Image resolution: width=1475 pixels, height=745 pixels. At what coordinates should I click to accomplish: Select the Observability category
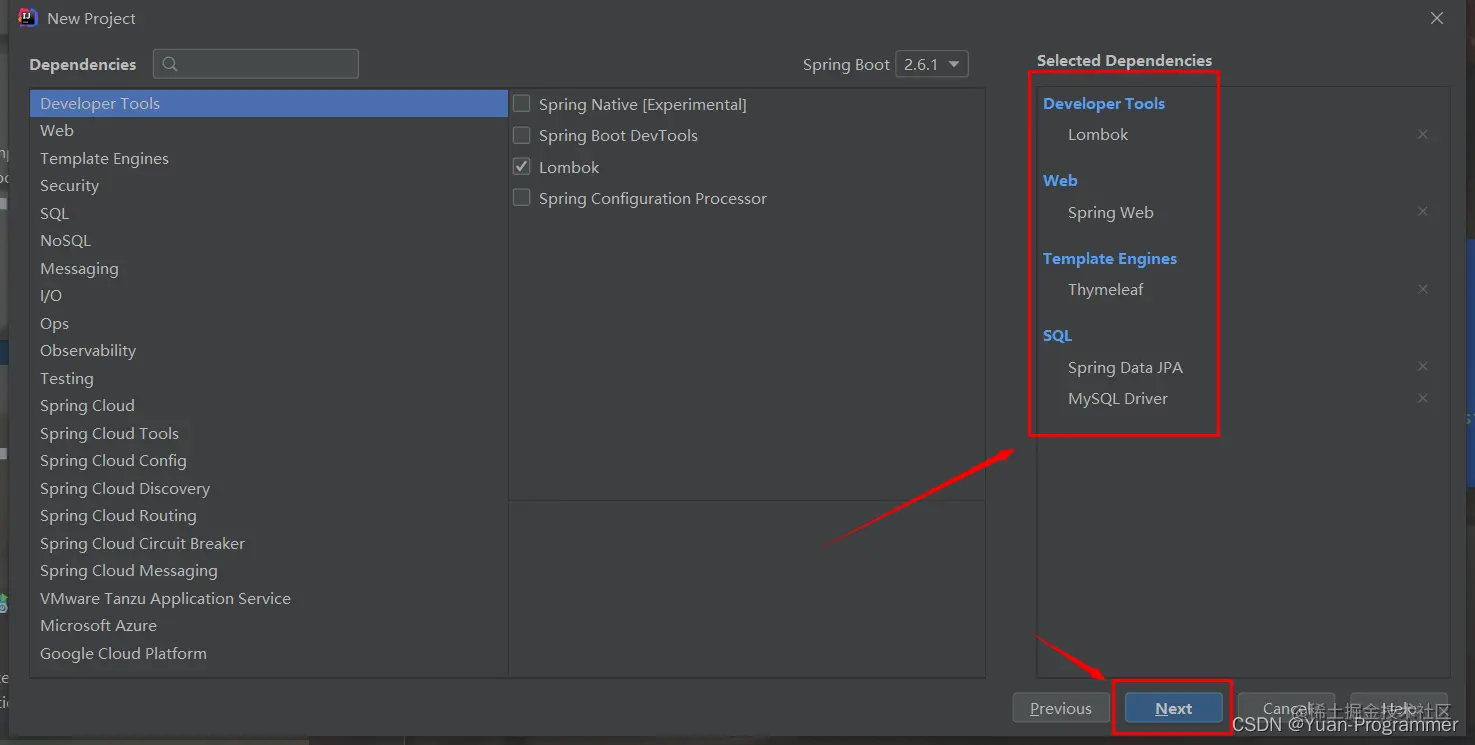coord(269,351)
